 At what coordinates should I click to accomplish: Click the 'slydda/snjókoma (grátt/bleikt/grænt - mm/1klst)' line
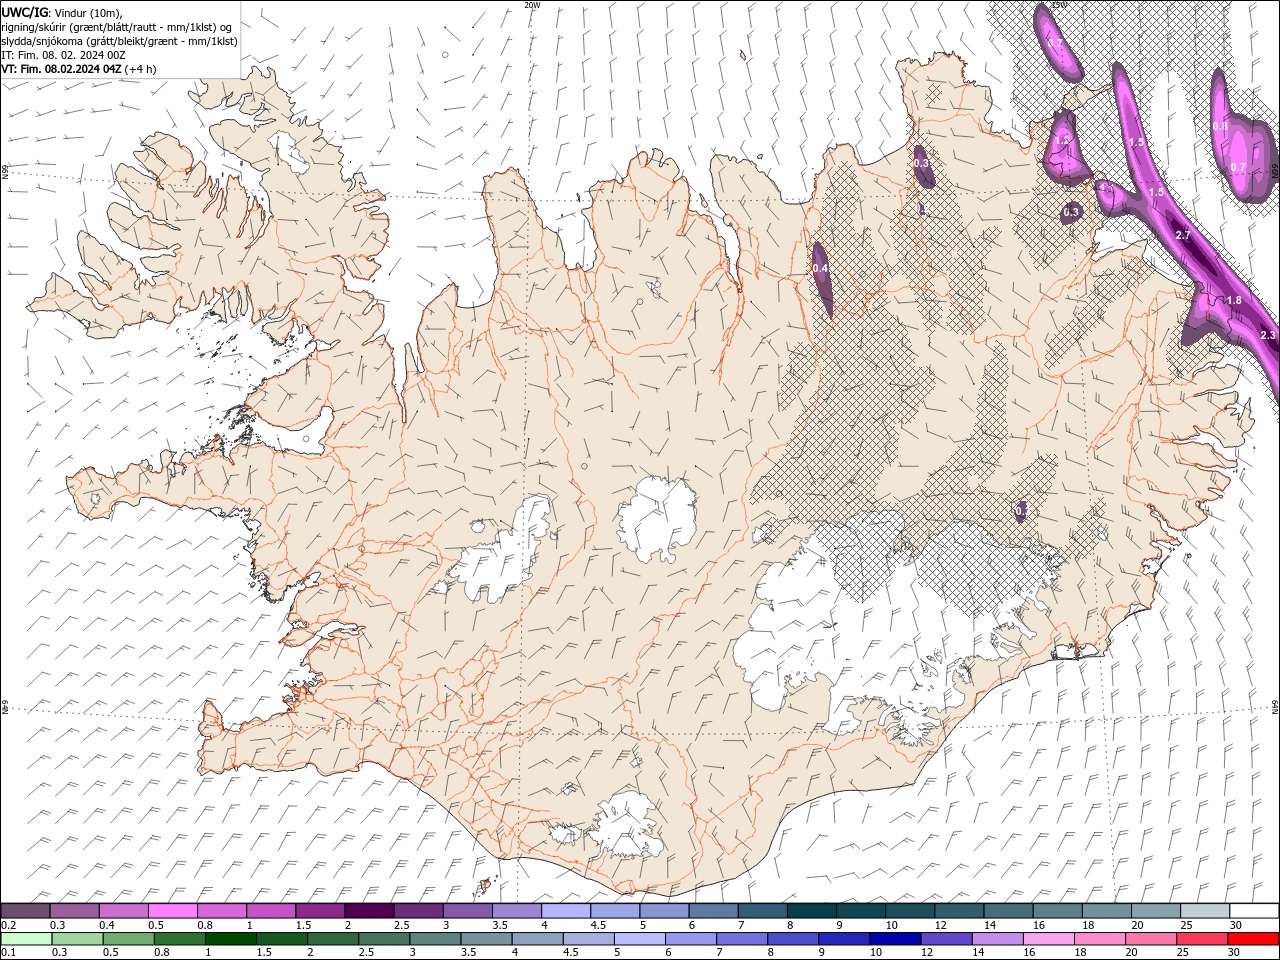click(119, 41)
